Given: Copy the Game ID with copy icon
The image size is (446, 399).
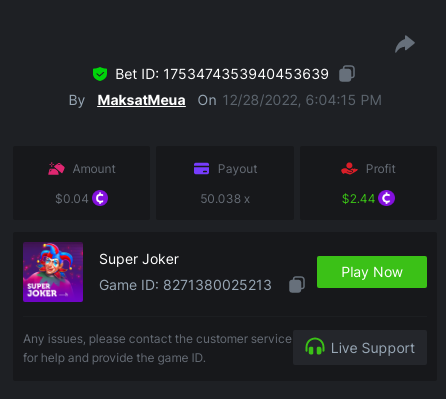Looking at the screenshot, I should [297, 285].
